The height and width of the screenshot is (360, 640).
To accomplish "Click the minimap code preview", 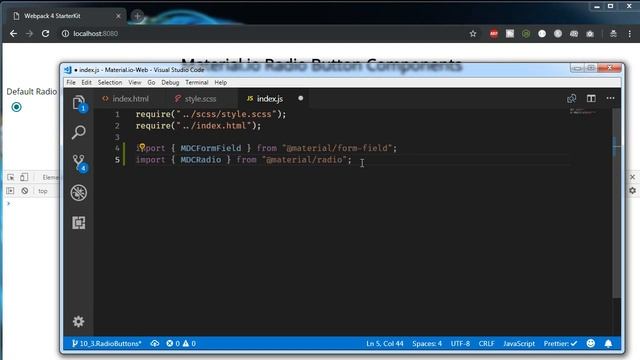I will [583, 111].
